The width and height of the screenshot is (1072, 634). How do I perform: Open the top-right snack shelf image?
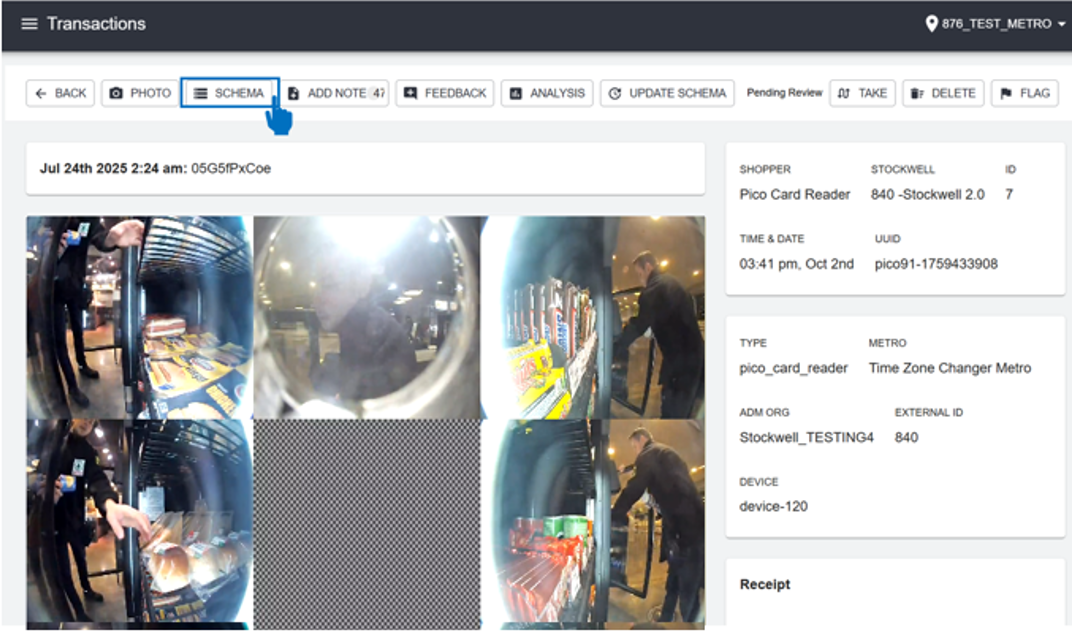[x=592, y=317]
